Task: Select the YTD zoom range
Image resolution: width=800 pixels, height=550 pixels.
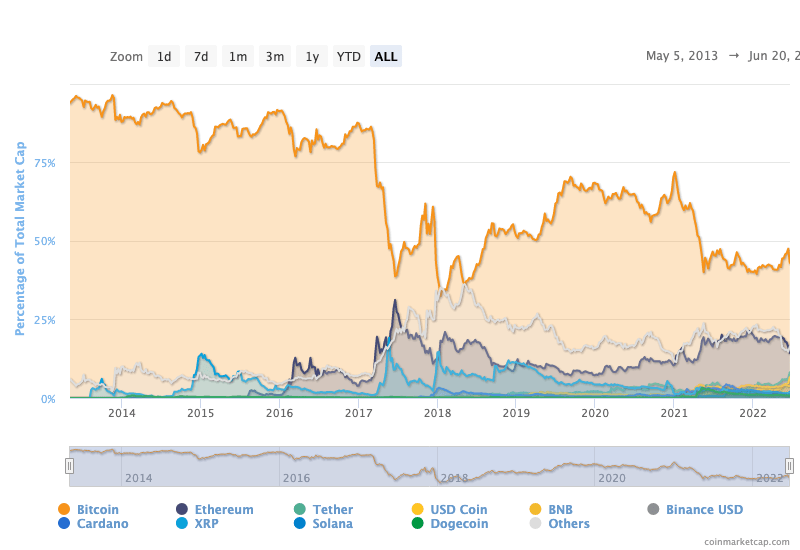Action: pos(348,57)
